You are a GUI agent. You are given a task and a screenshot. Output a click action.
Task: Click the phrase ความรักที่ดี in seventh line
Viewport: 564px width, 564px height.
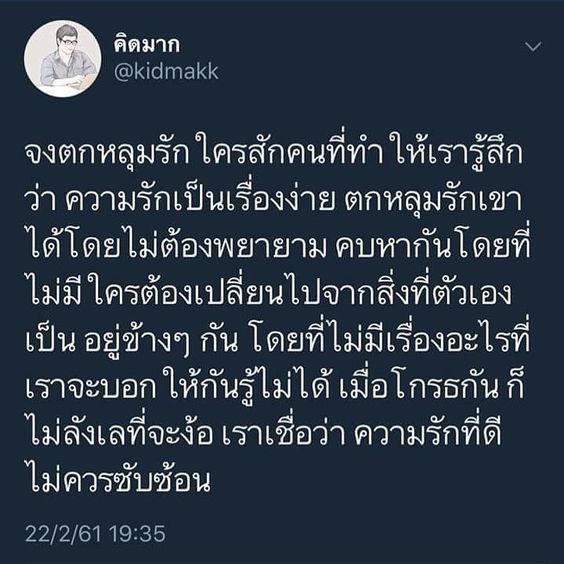coord(427,432)
